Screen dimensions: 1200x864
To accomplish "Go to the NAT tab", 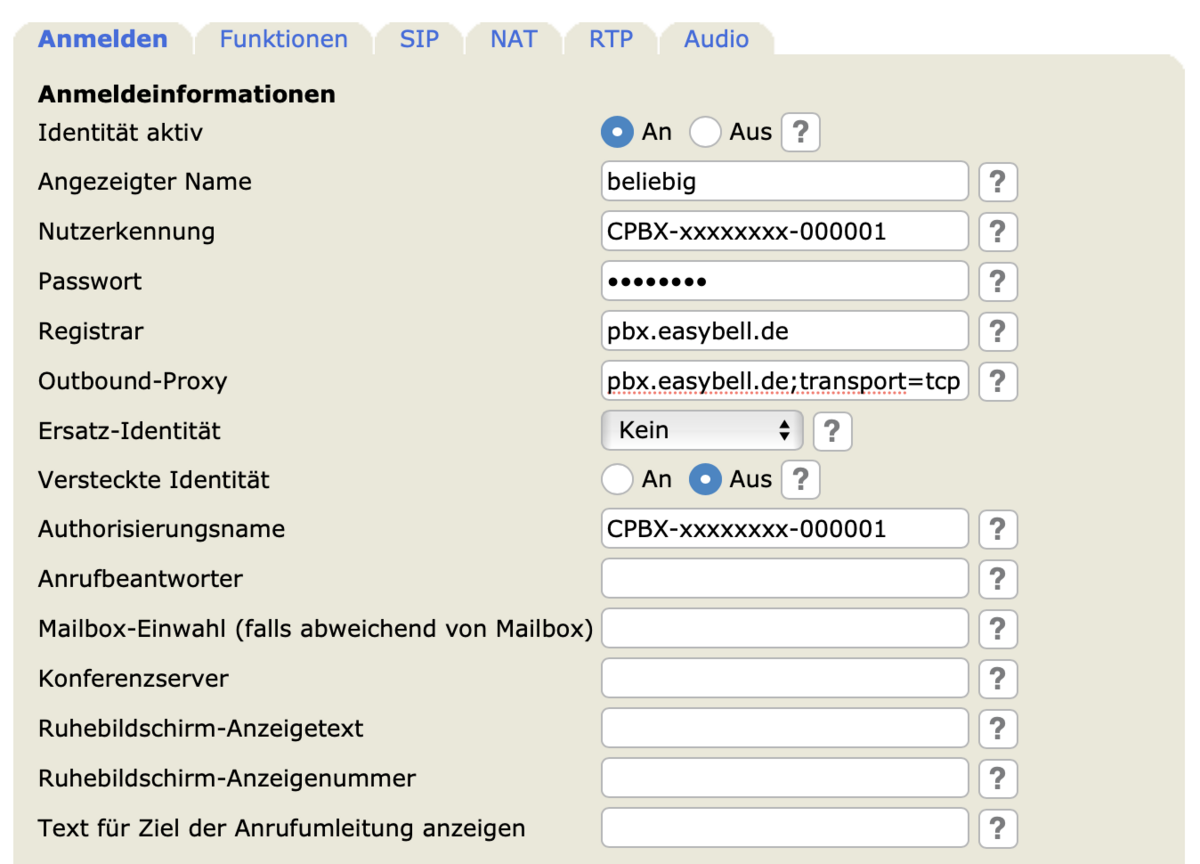I will click(513, 40).
